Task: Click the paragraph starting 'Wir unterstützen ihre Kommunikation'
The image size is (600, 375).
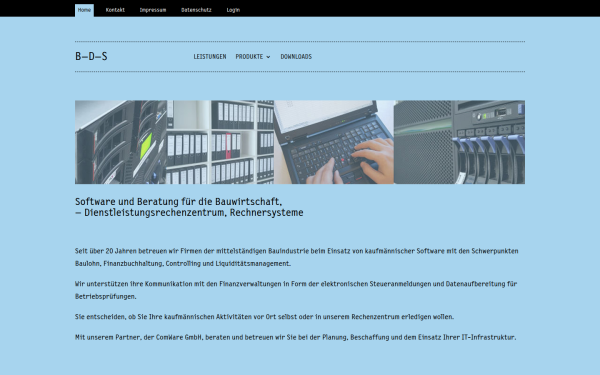Action: coord(296,290)
